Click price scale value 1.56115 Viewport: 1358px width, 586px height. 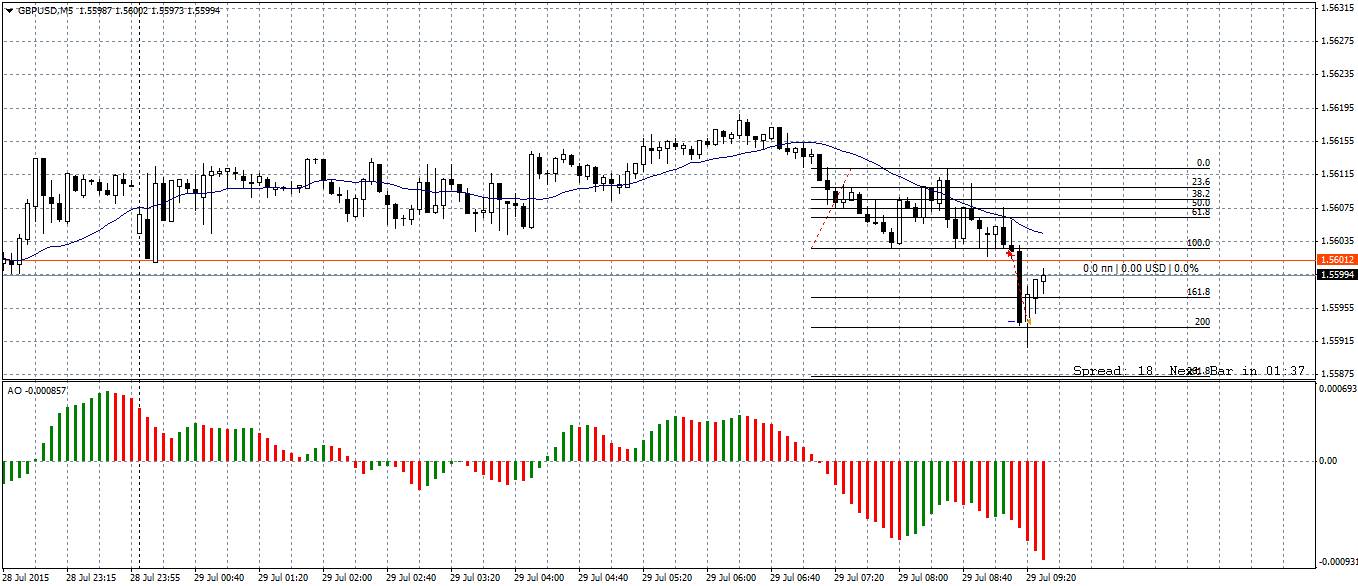[1337, 174]
